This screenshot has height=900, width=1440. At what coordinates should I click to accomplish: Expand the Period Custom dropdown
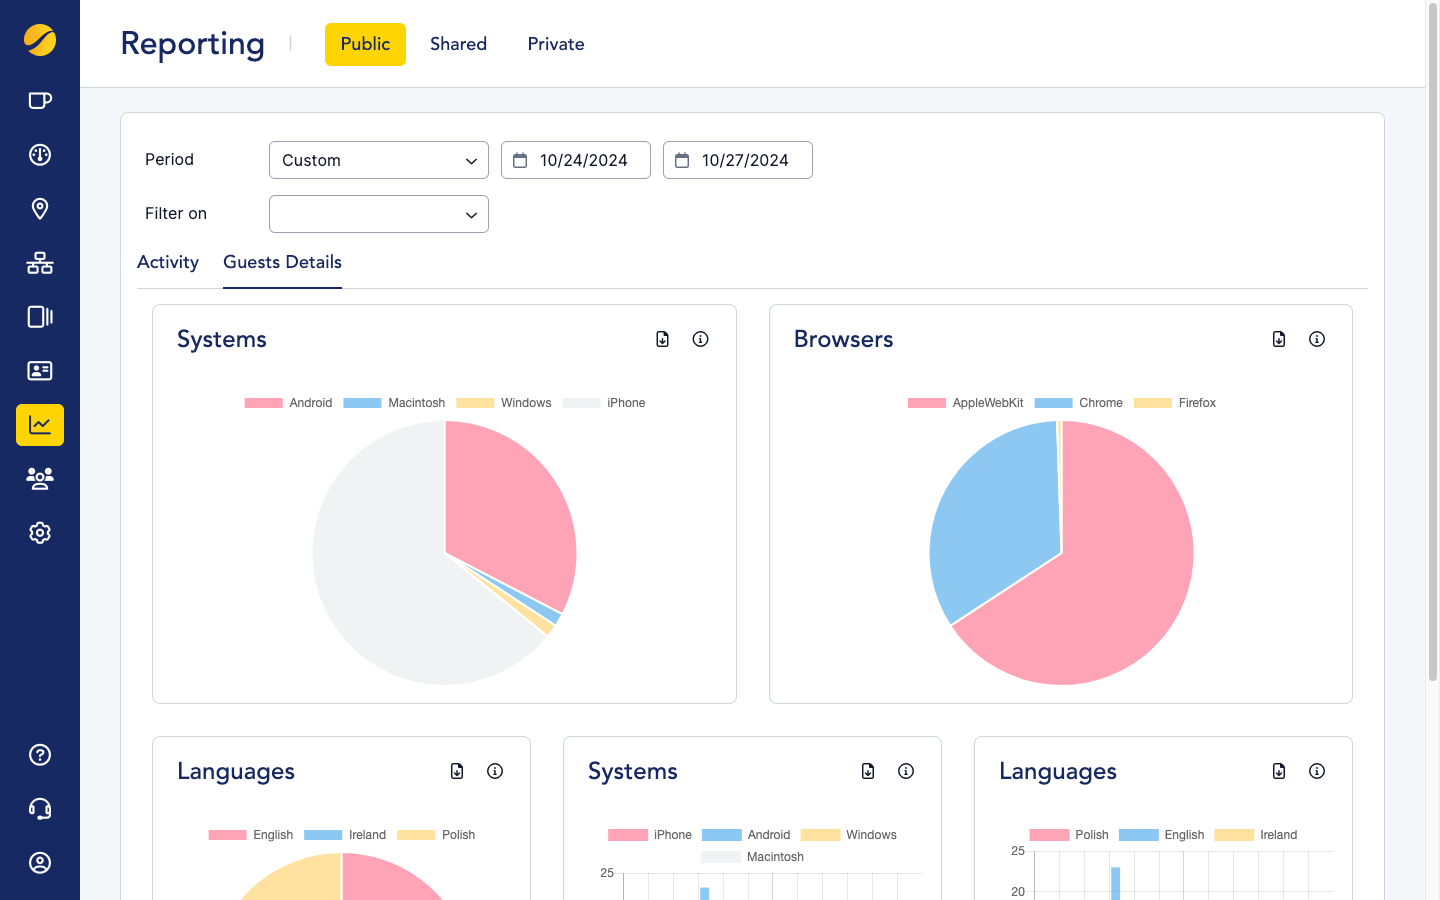coord(378,160)
